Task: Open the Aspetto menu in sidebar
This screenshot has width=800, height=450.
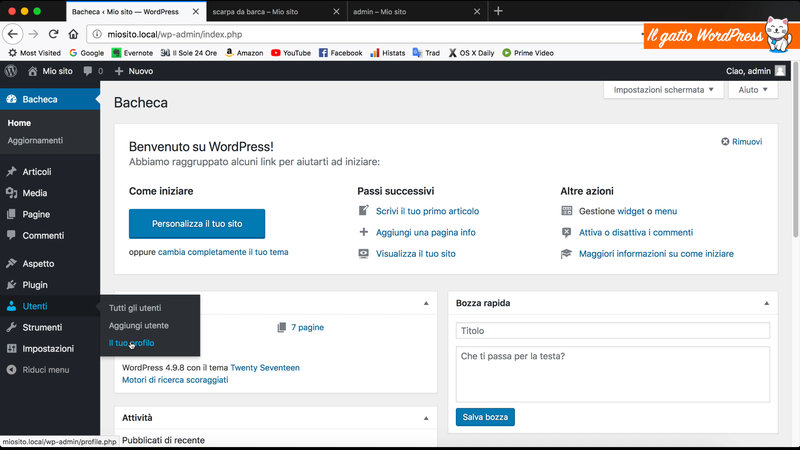Action: (50, 263)
